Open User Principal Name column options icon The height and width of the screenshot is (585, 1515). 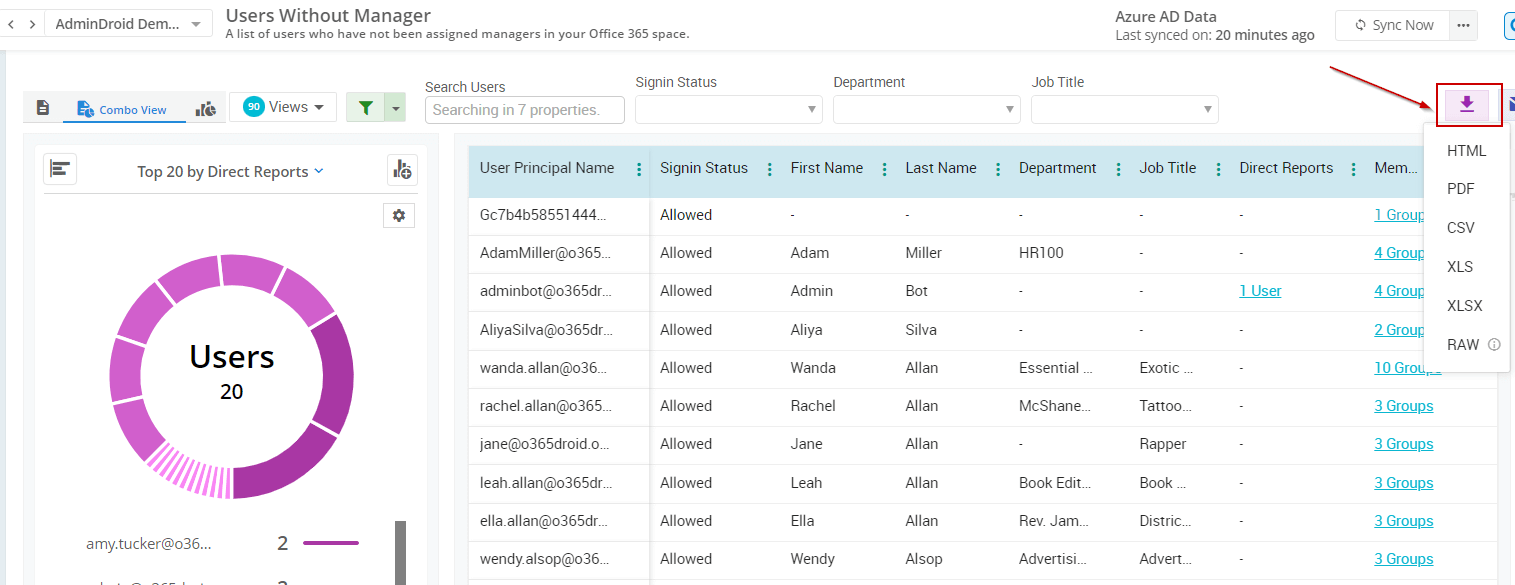point(639,170)
